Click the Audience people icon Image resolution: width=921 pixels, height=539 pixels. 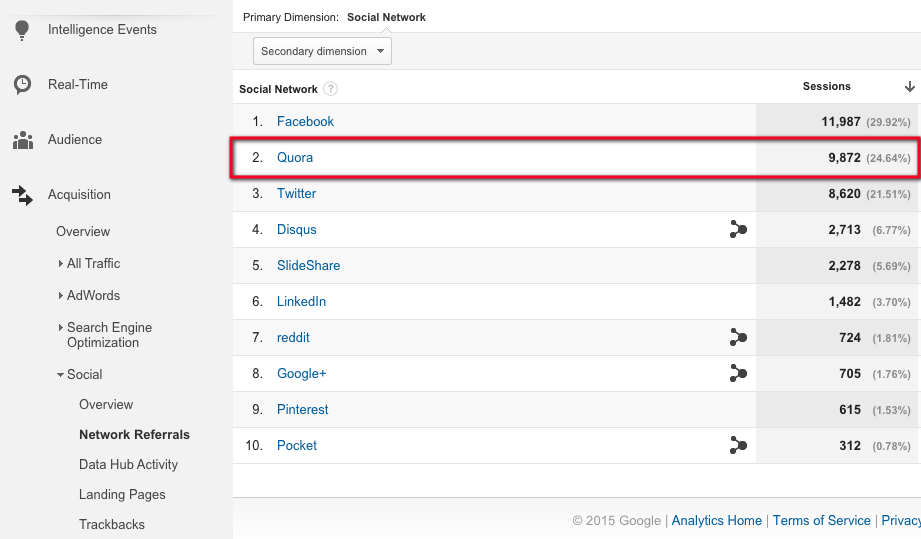pos(22,140)
